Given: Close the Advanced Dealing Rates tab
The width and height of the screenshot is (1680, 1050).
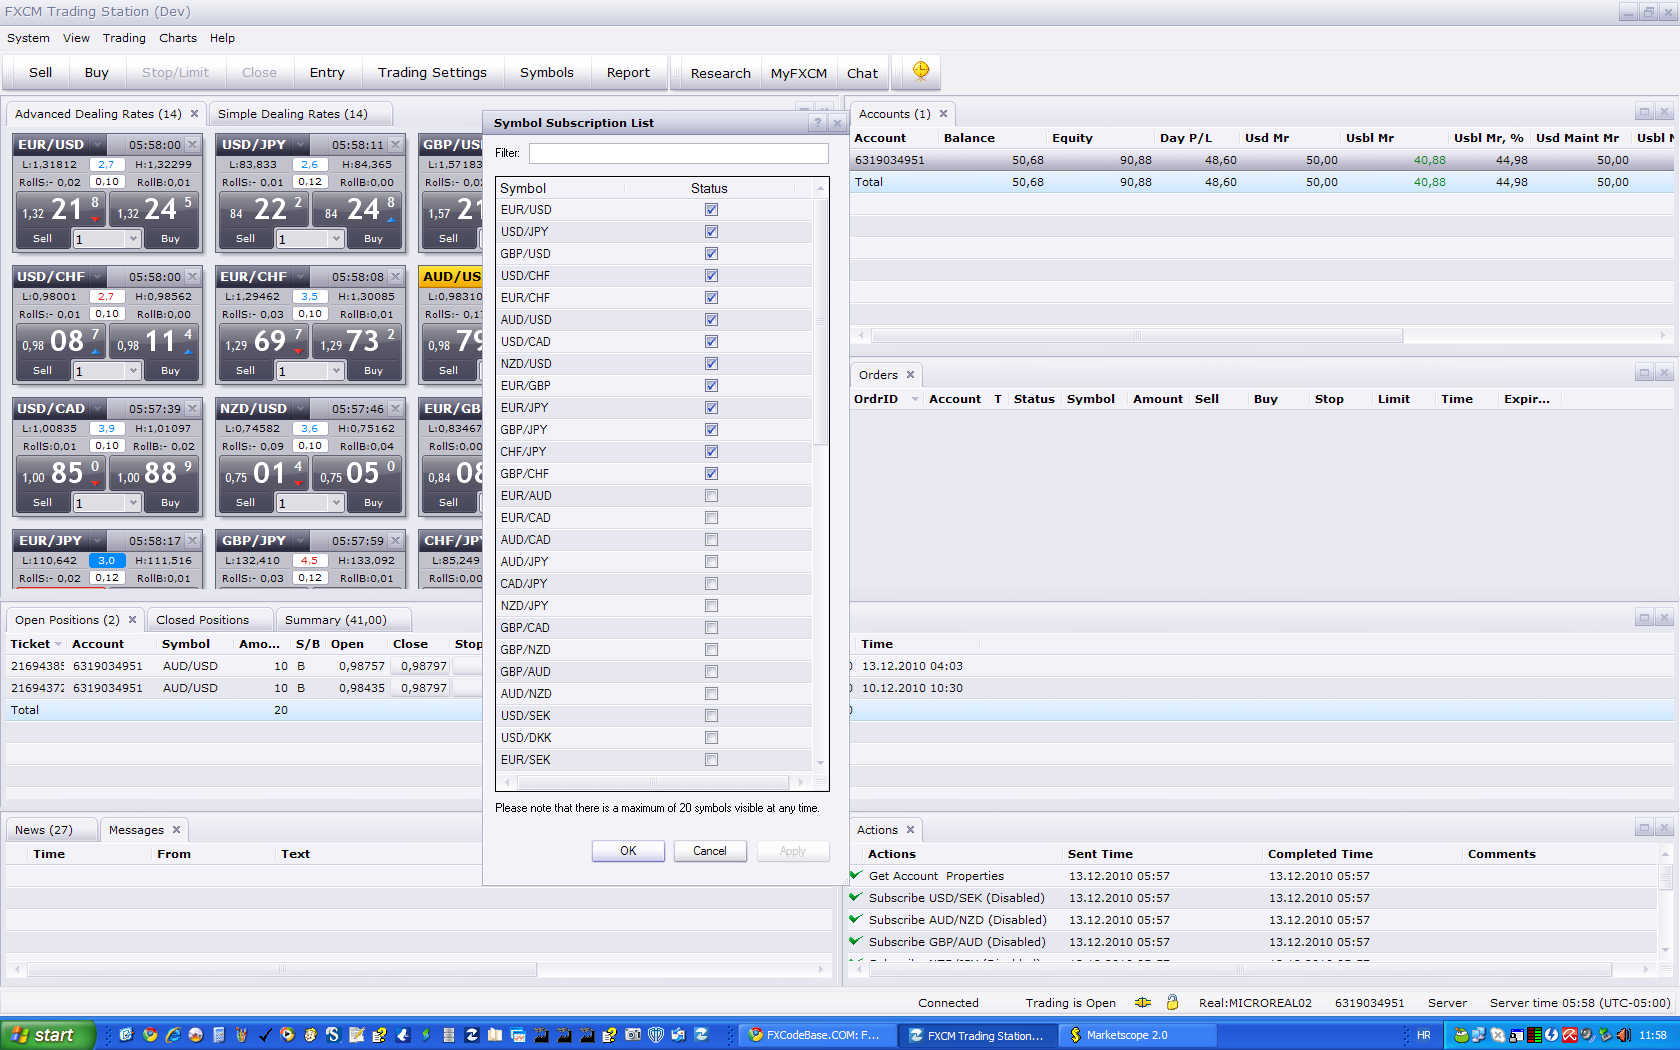Looking at the screenshot, I should point(194,114).
